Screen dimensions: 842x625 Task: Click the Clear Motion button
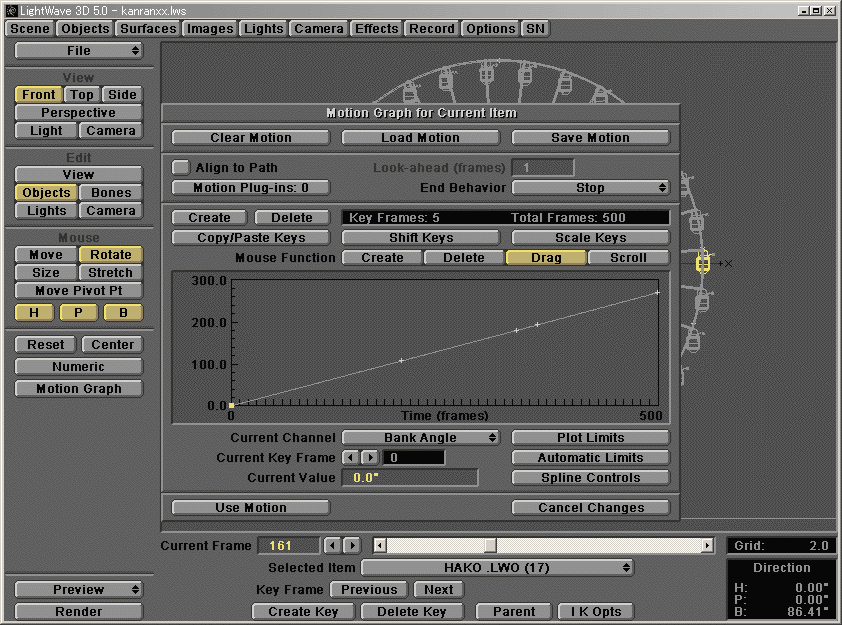point(250,137)
